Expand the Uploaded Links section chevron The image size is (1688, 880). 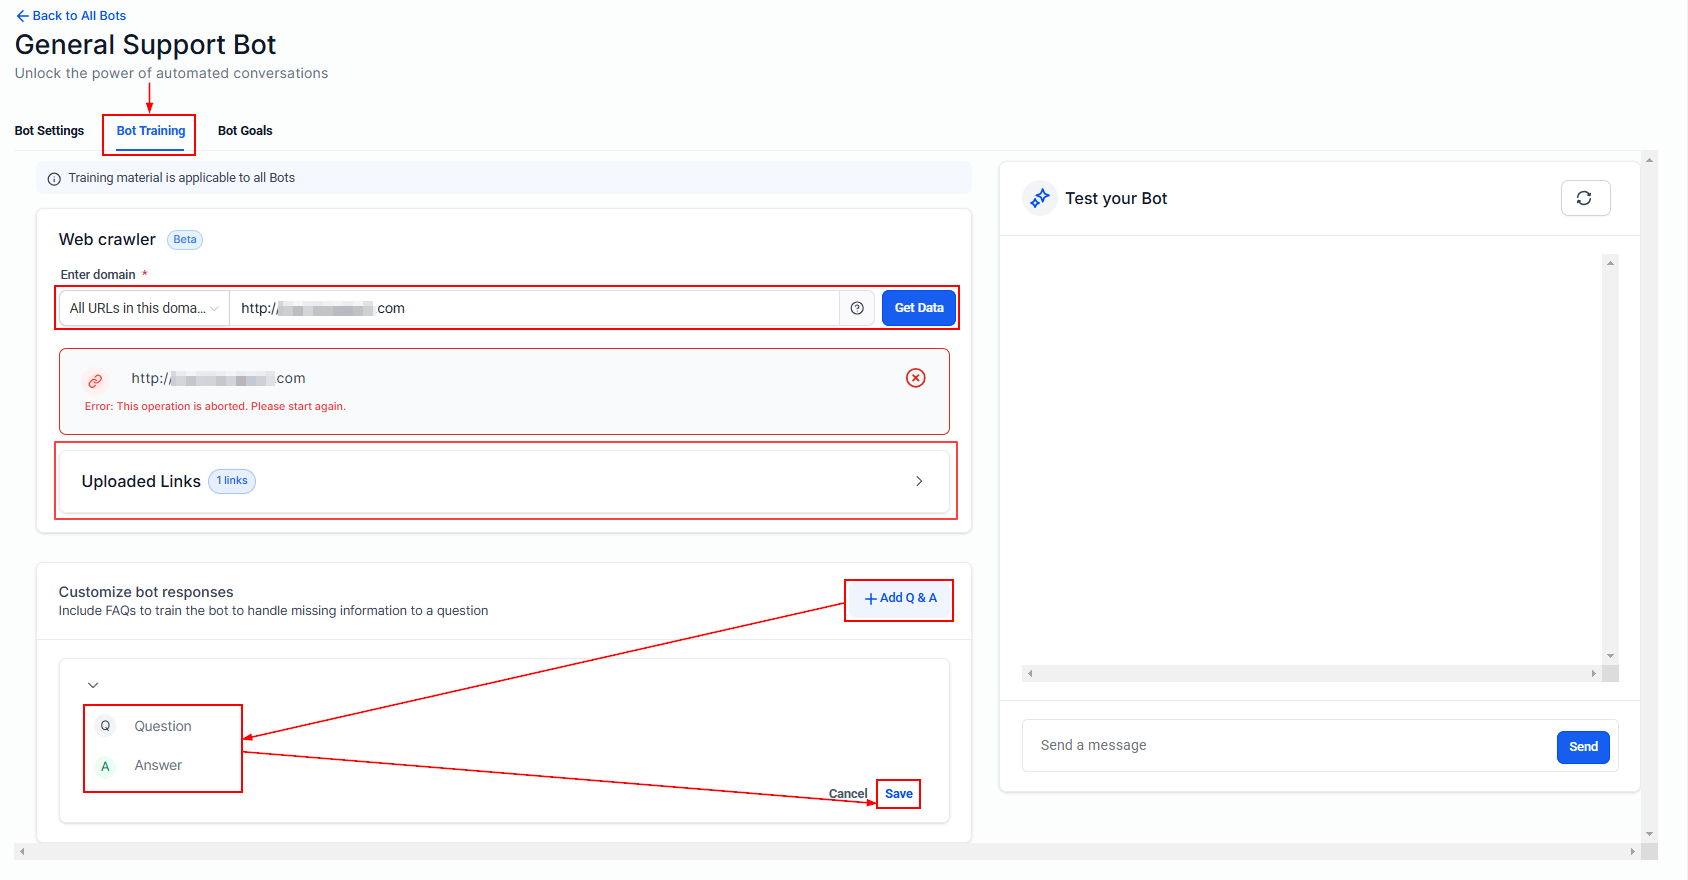coord(919,481)
